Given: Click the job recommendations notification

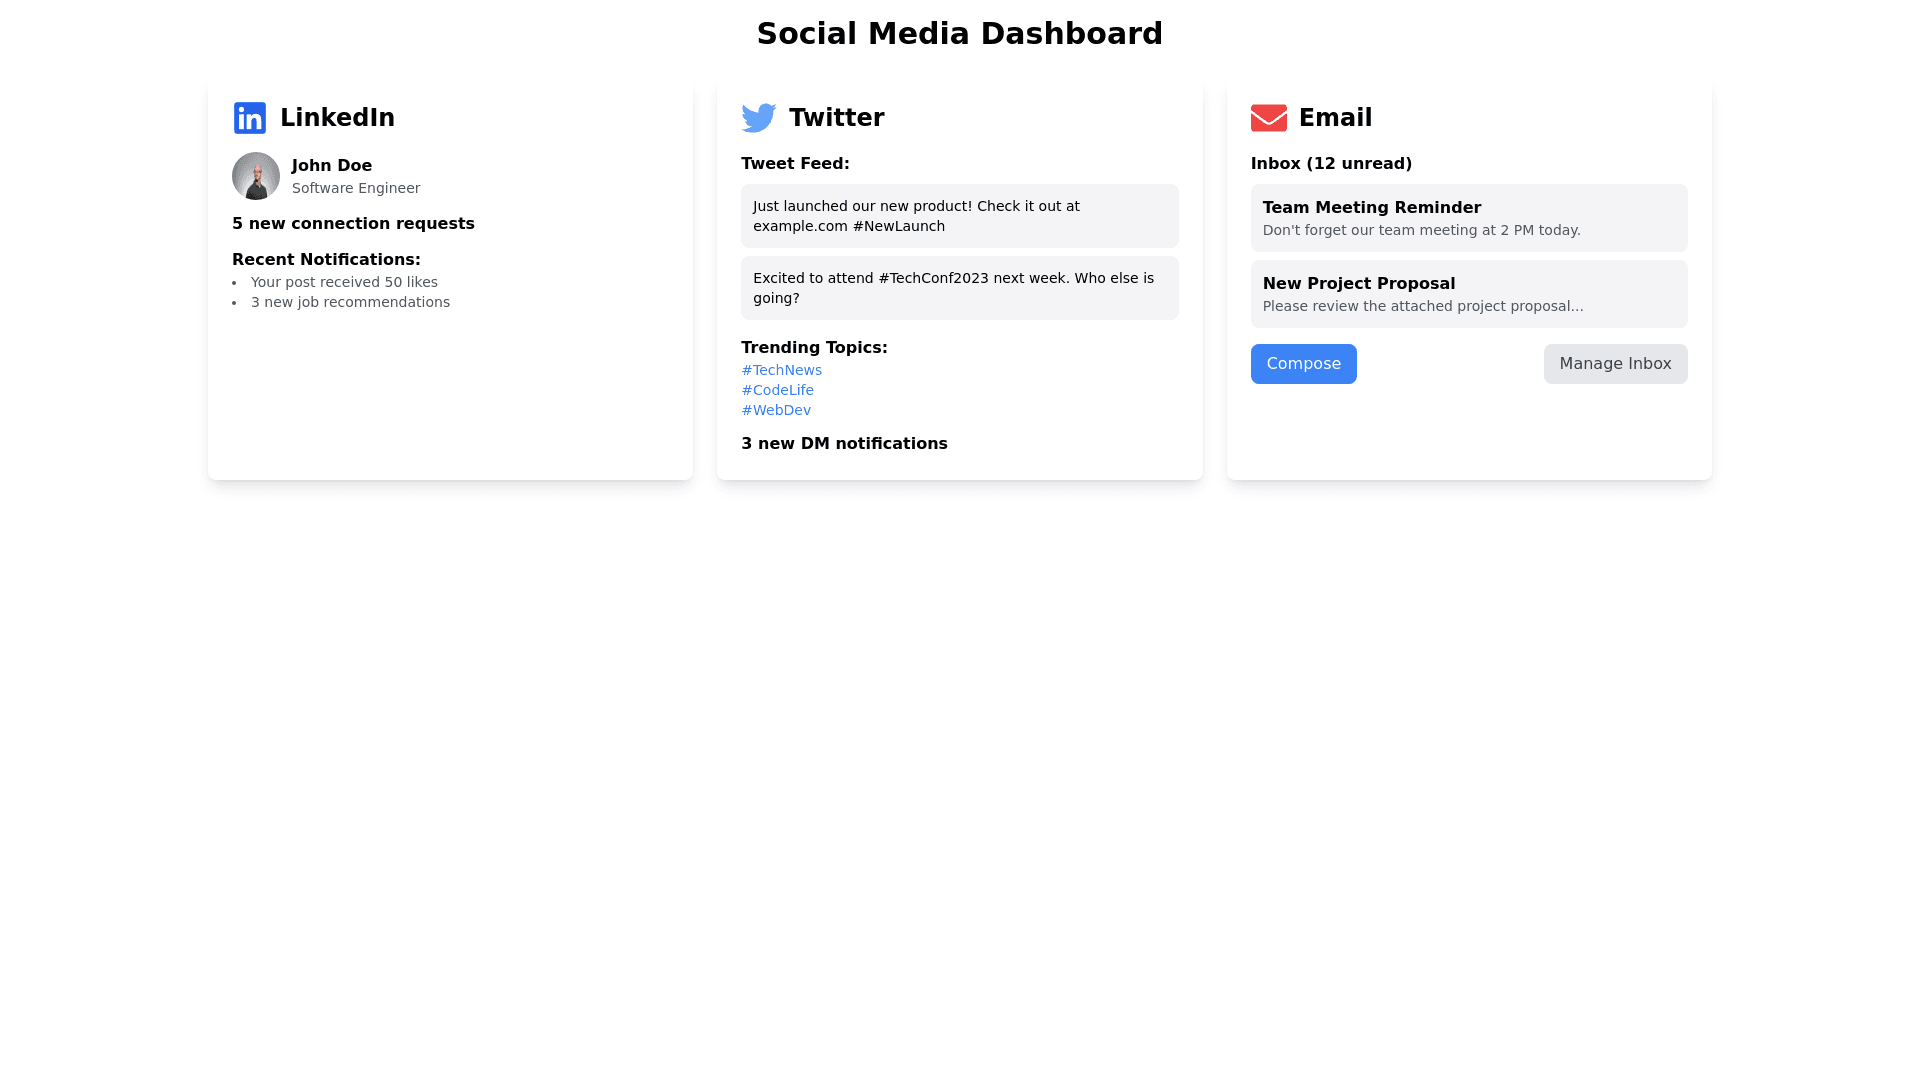Looking at the screenshot, I should coord(350,302).
